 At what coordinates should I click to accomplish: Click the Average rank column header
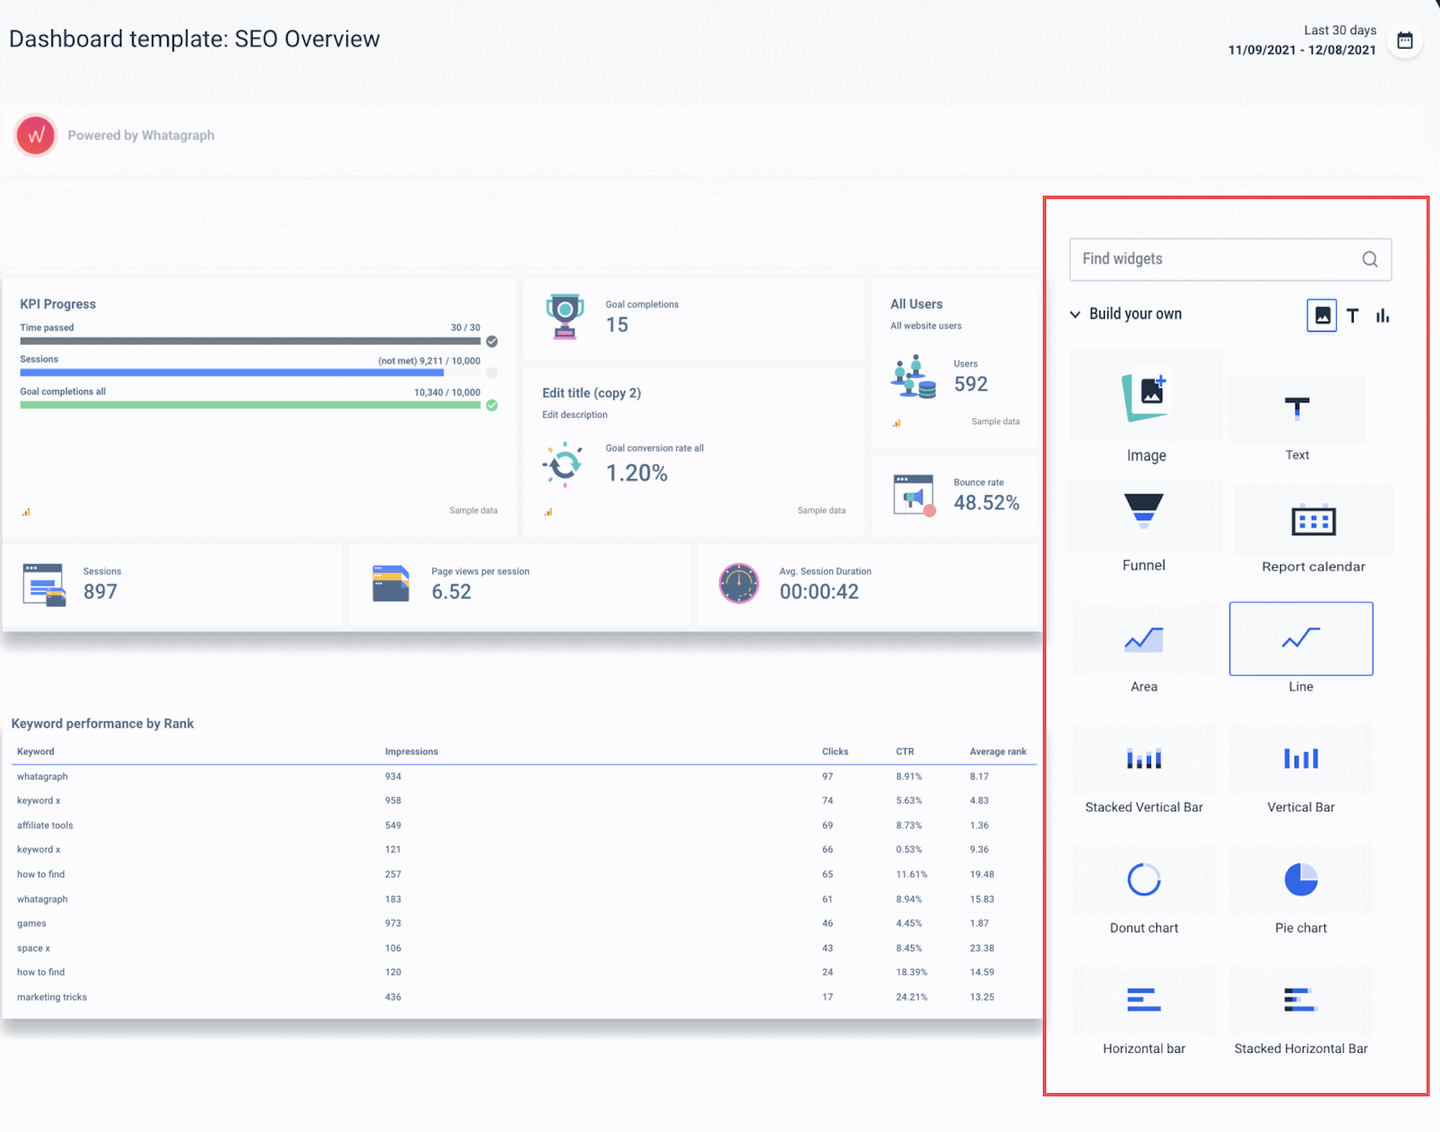(997, 751)
